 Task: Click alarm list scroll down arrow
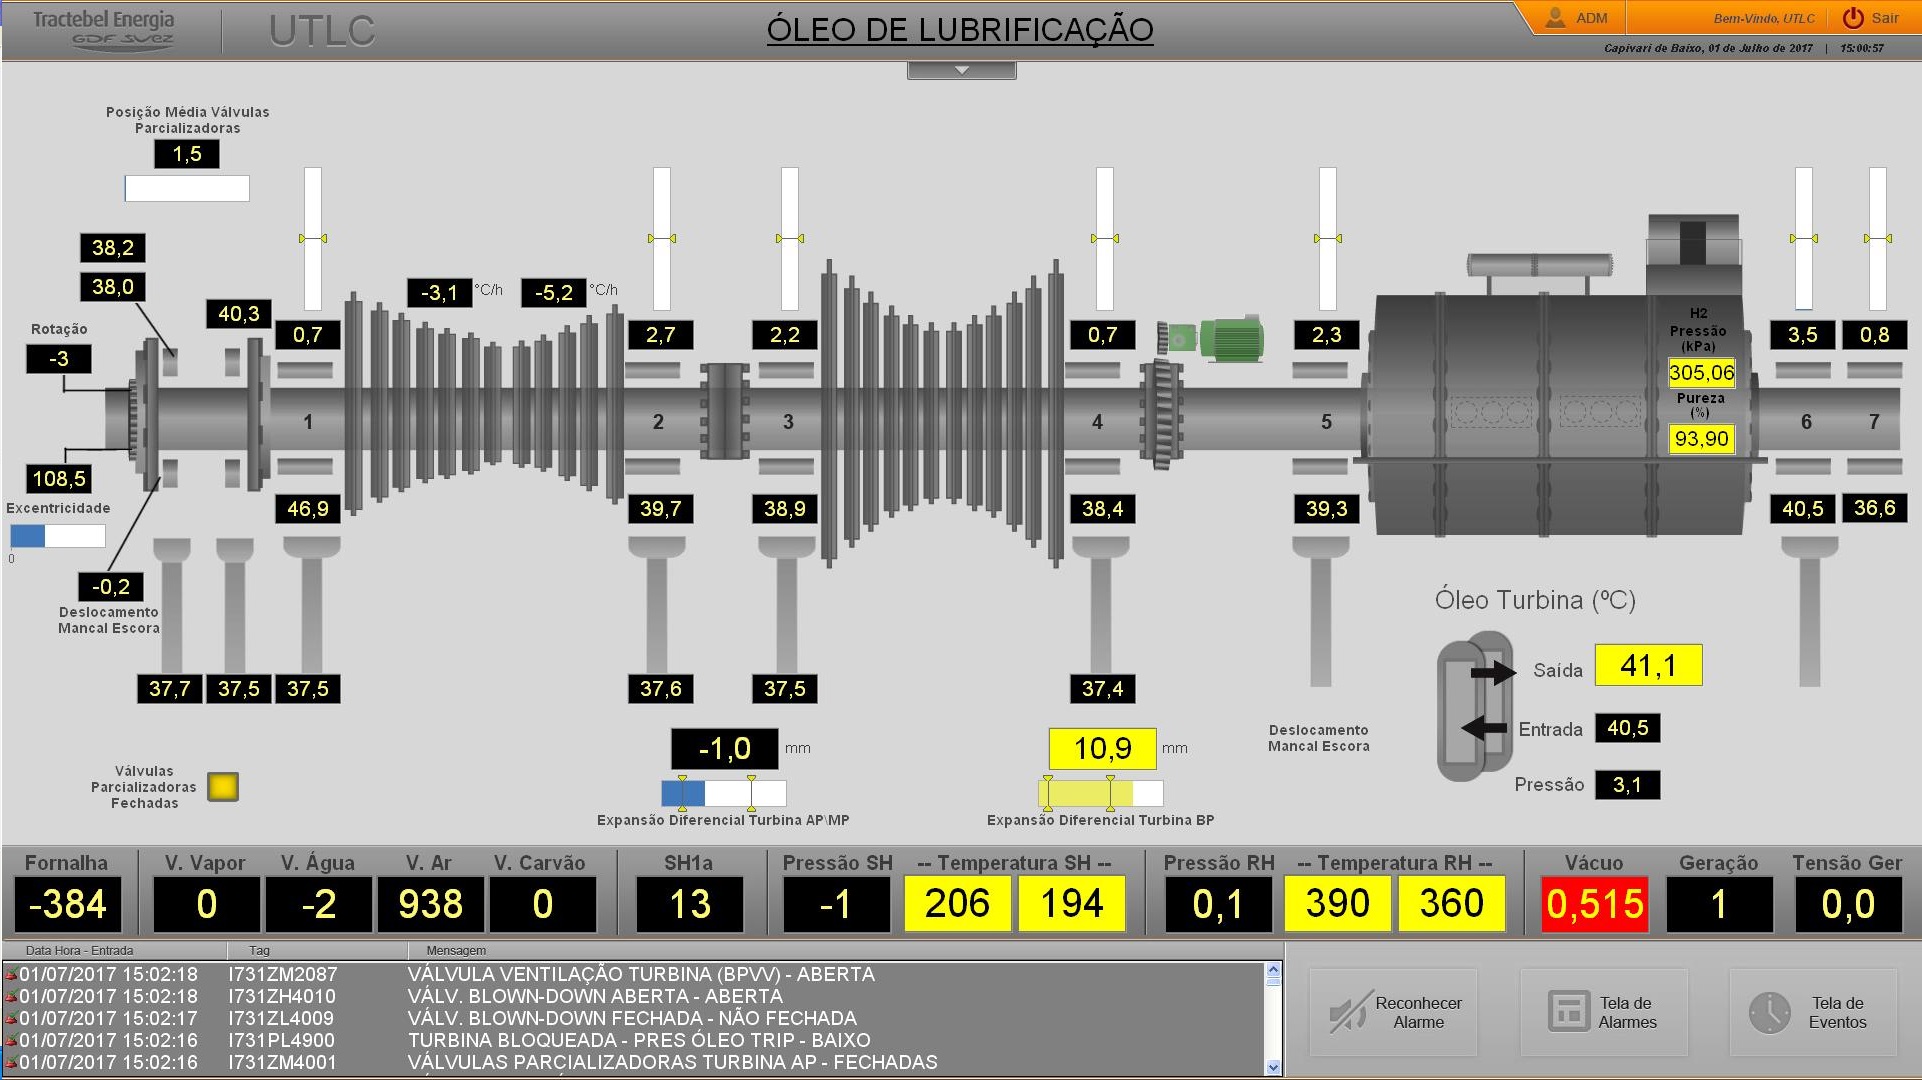point(1273,1067)
